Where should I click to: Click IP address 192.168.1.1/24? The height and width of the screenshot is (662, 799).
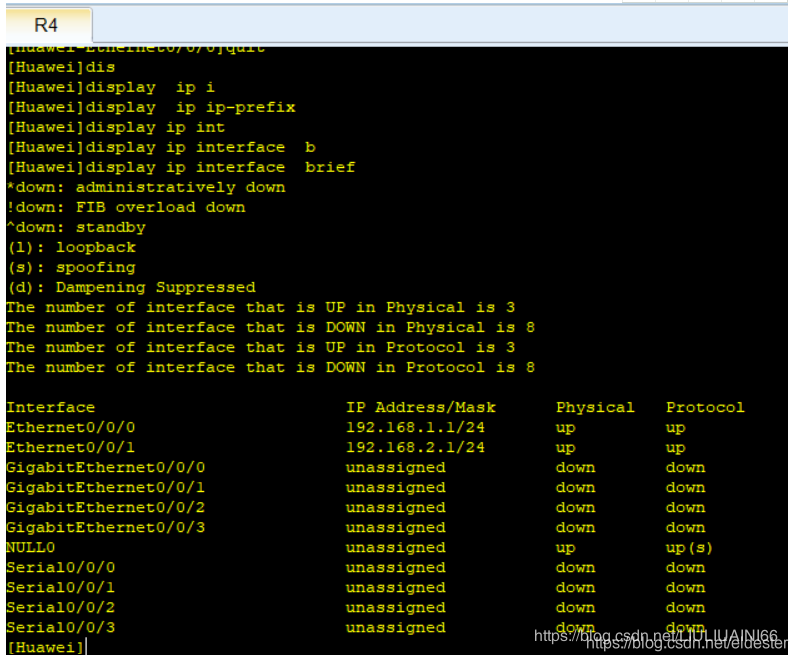tap(415, 427)
